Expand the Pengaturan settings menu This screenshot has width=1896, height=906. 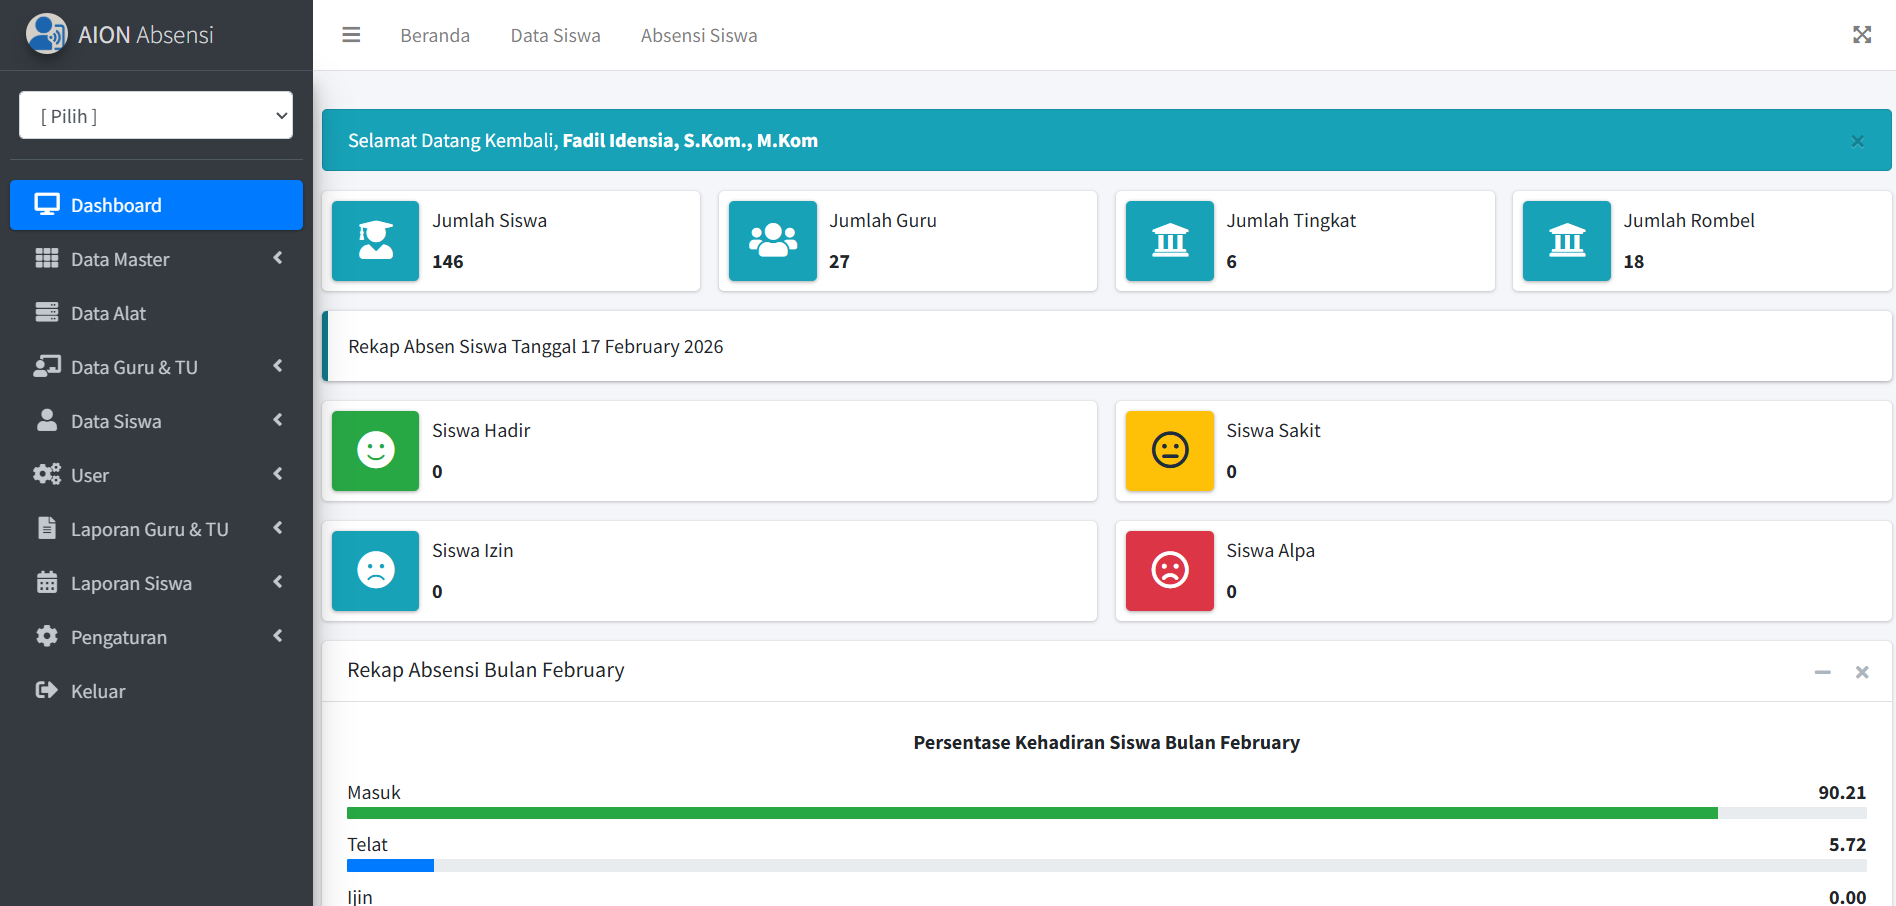point(156,637)
